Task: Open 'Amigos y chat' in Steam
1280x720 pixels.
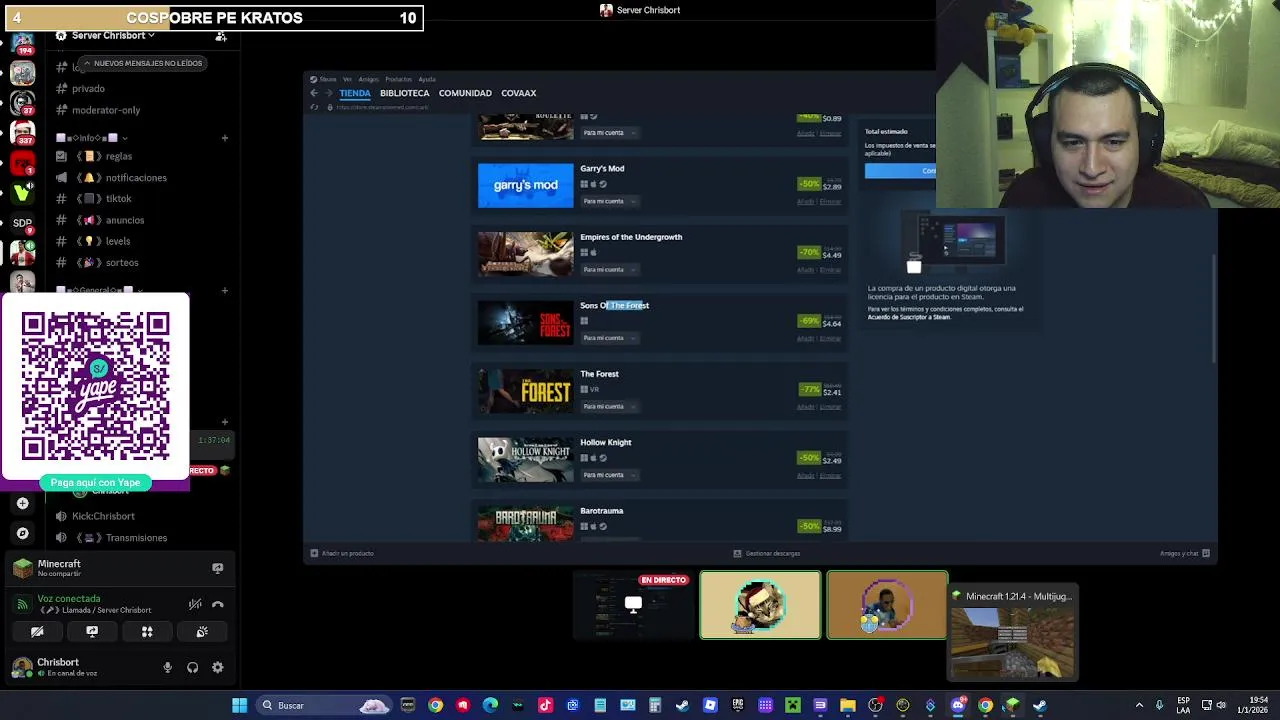Action: (1185, 553)
